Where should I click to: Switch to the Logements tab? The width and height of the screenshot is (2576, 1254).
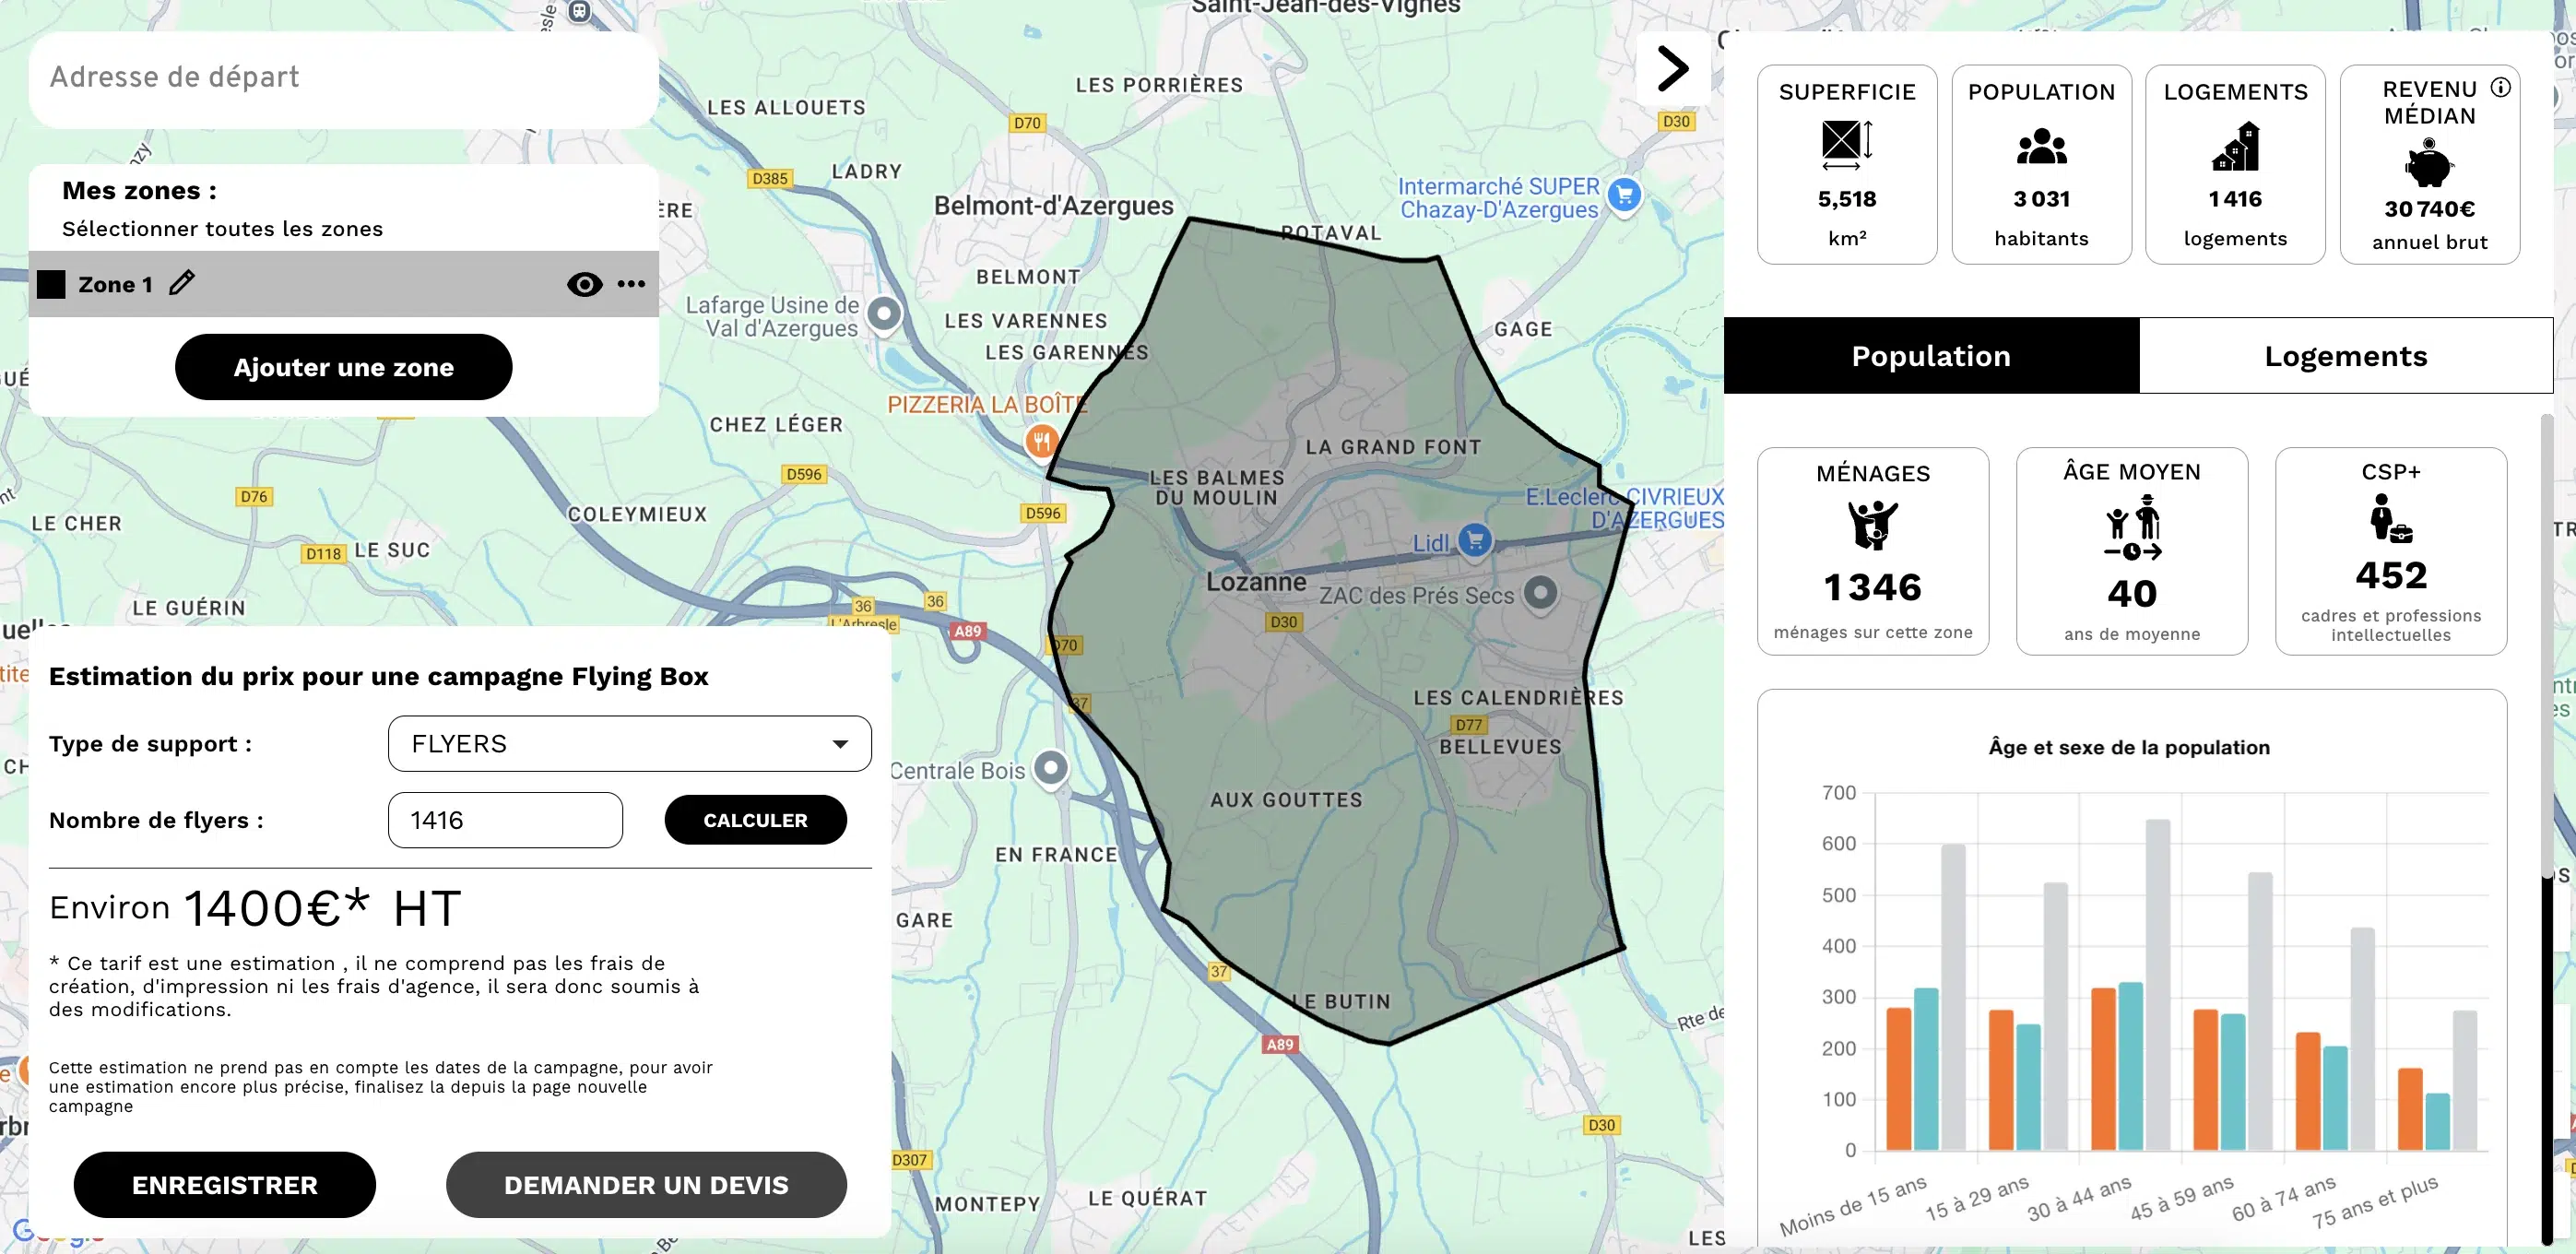pos(2345,355)
